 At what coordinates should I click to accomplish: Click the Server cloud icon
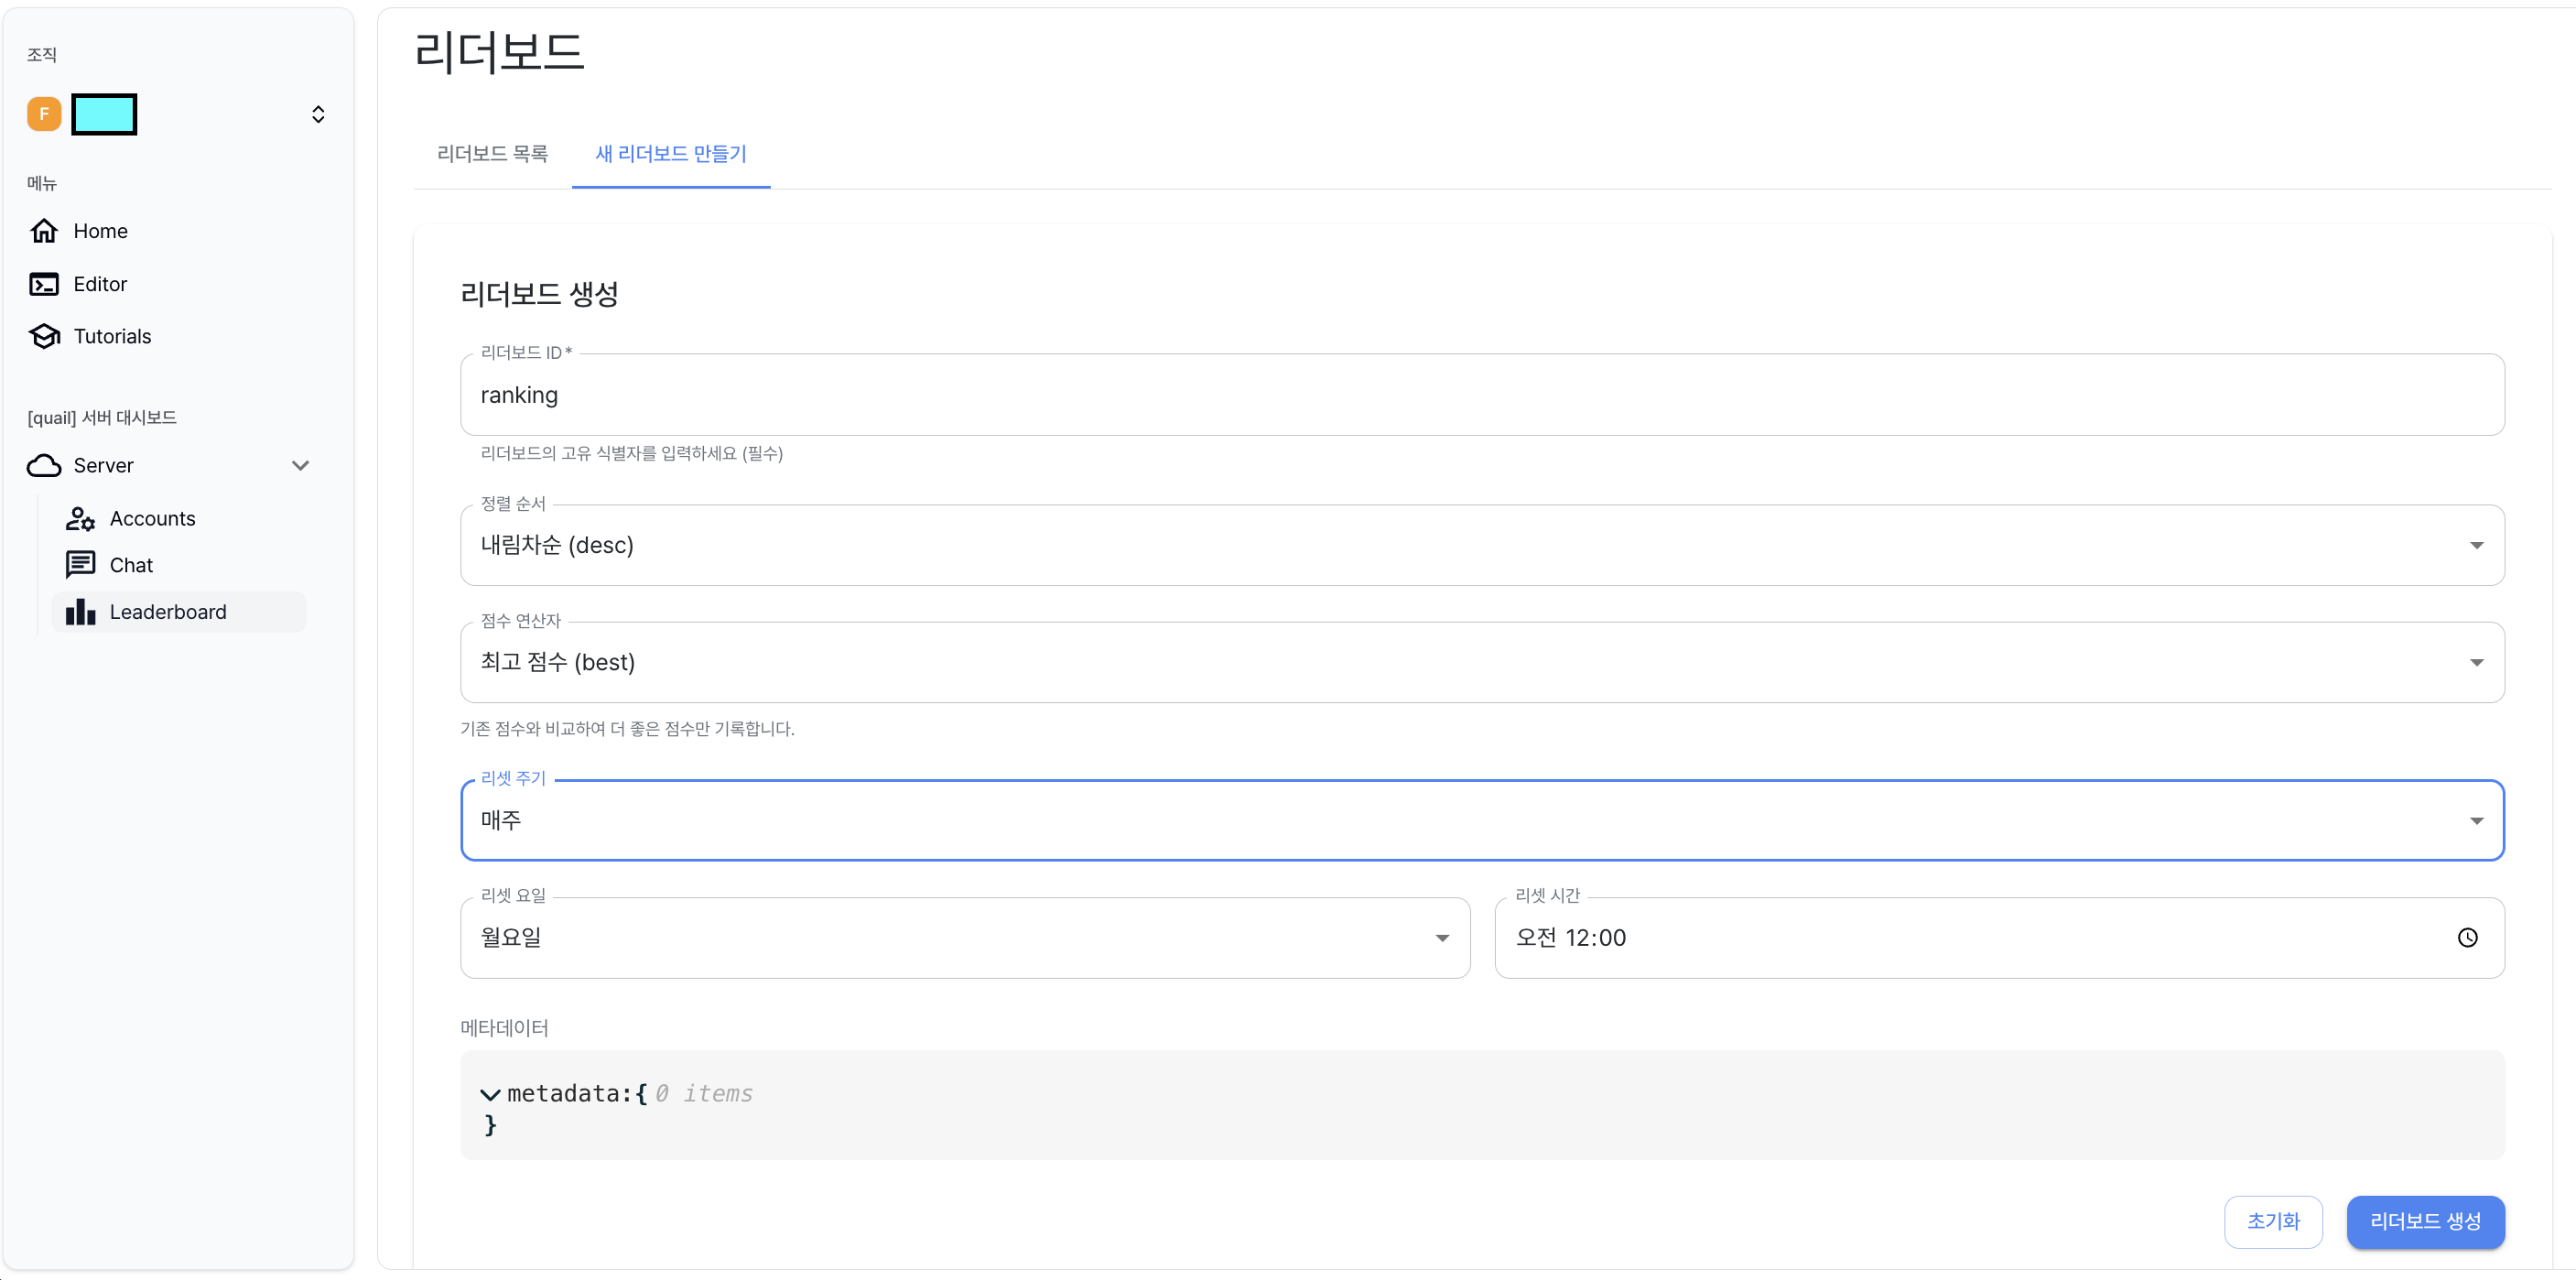pos(44,465)
